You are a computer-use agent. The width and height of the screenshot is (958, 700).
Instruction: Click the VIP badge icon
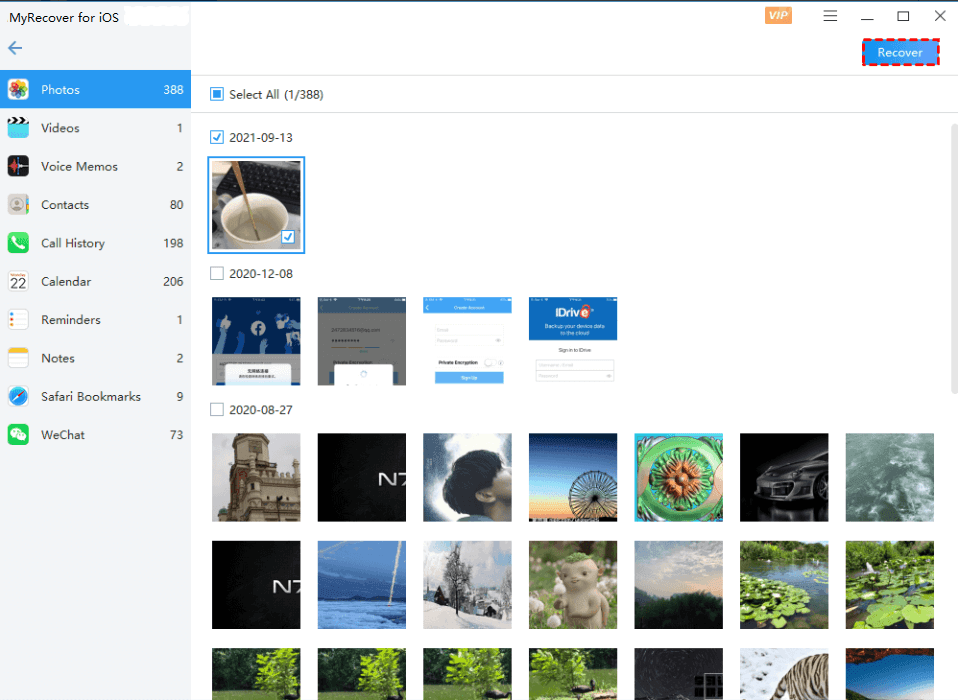[778, 16]
